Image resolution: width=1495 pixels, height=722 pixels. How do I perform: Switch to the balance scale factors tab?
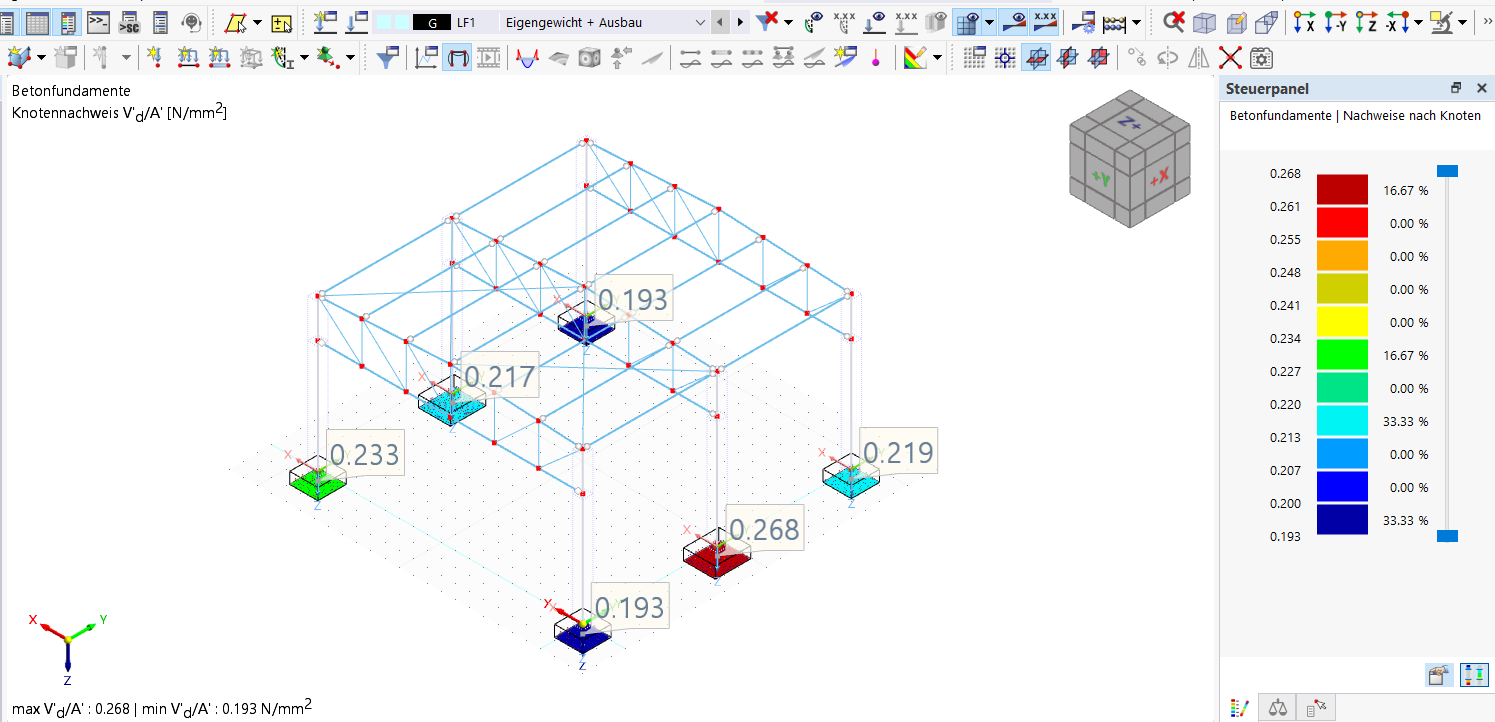pyautogui.click(x=1278, y=708)
